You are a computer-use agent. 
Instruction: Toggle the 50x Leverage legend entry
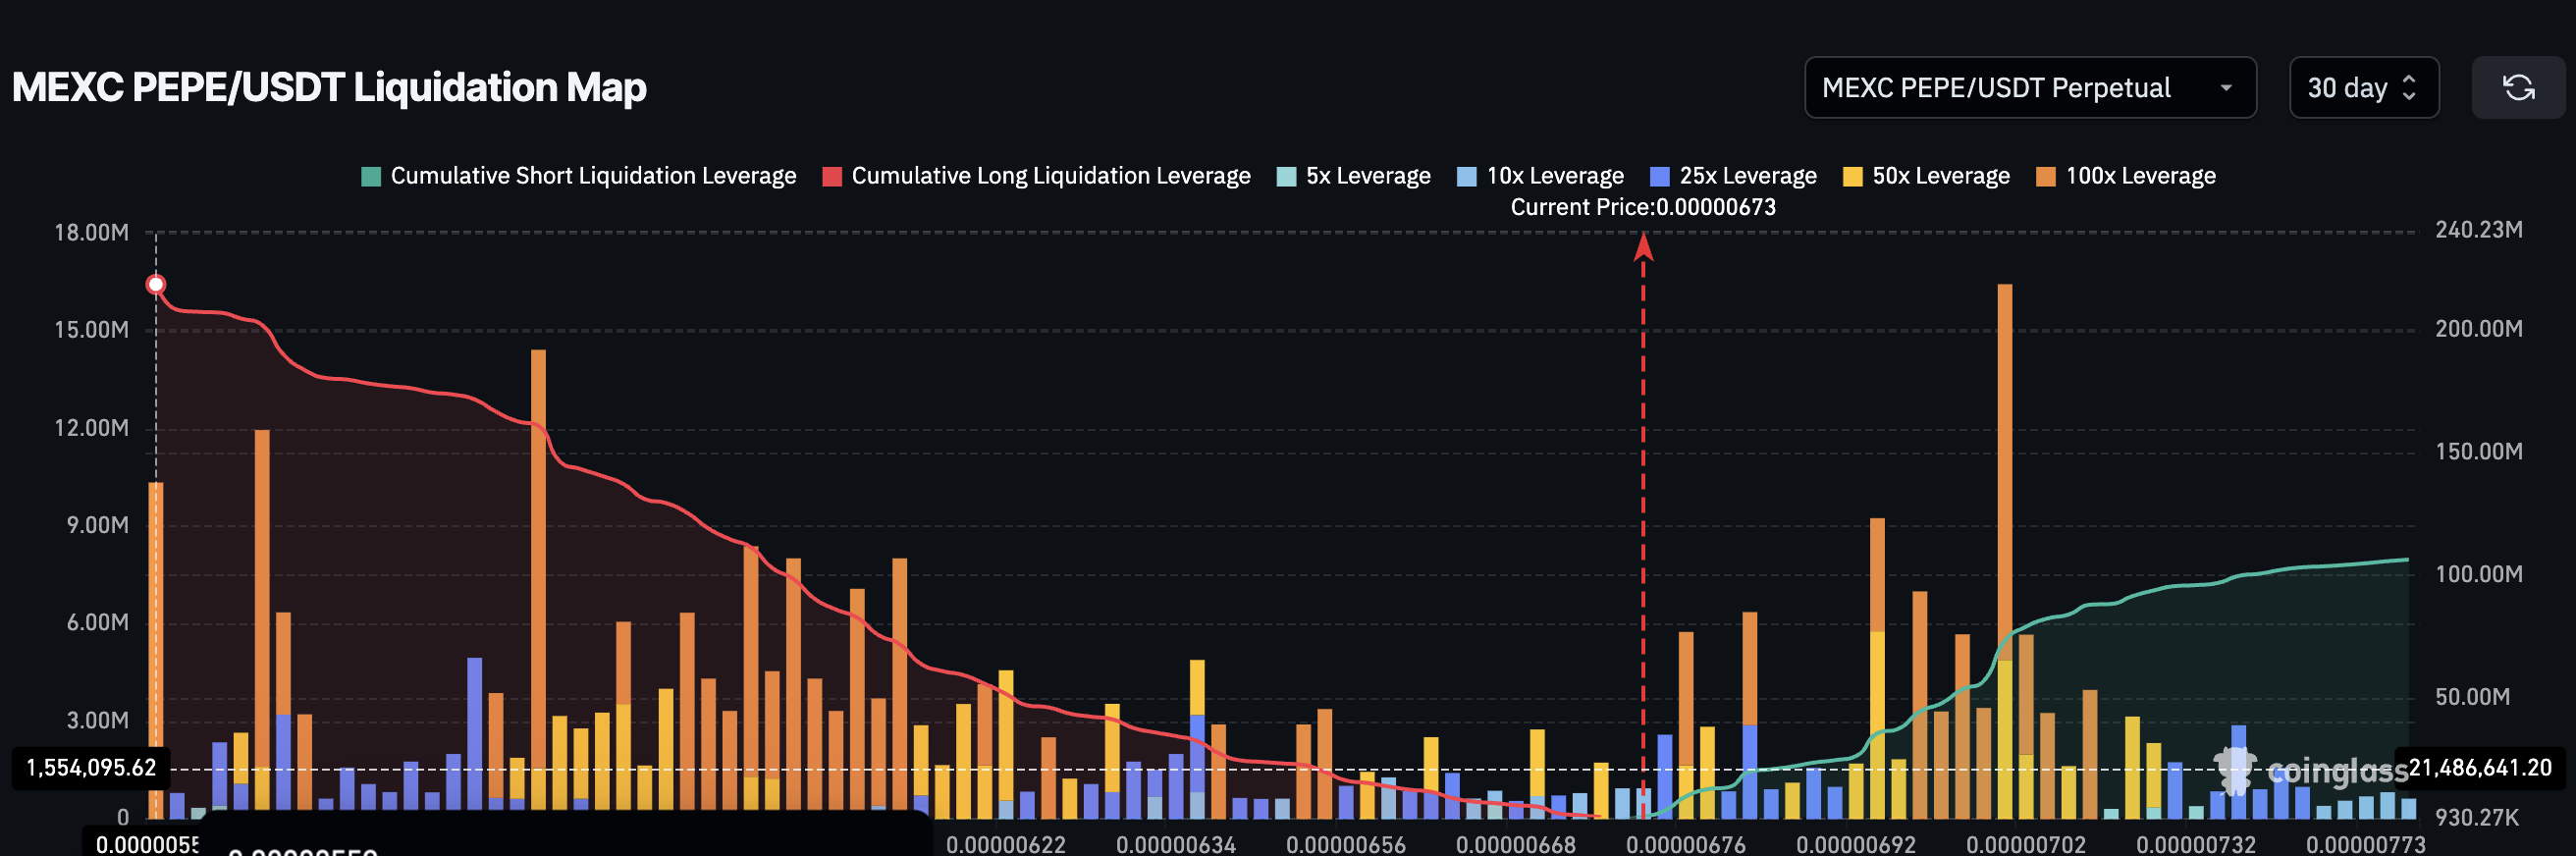pos(1926,176)
